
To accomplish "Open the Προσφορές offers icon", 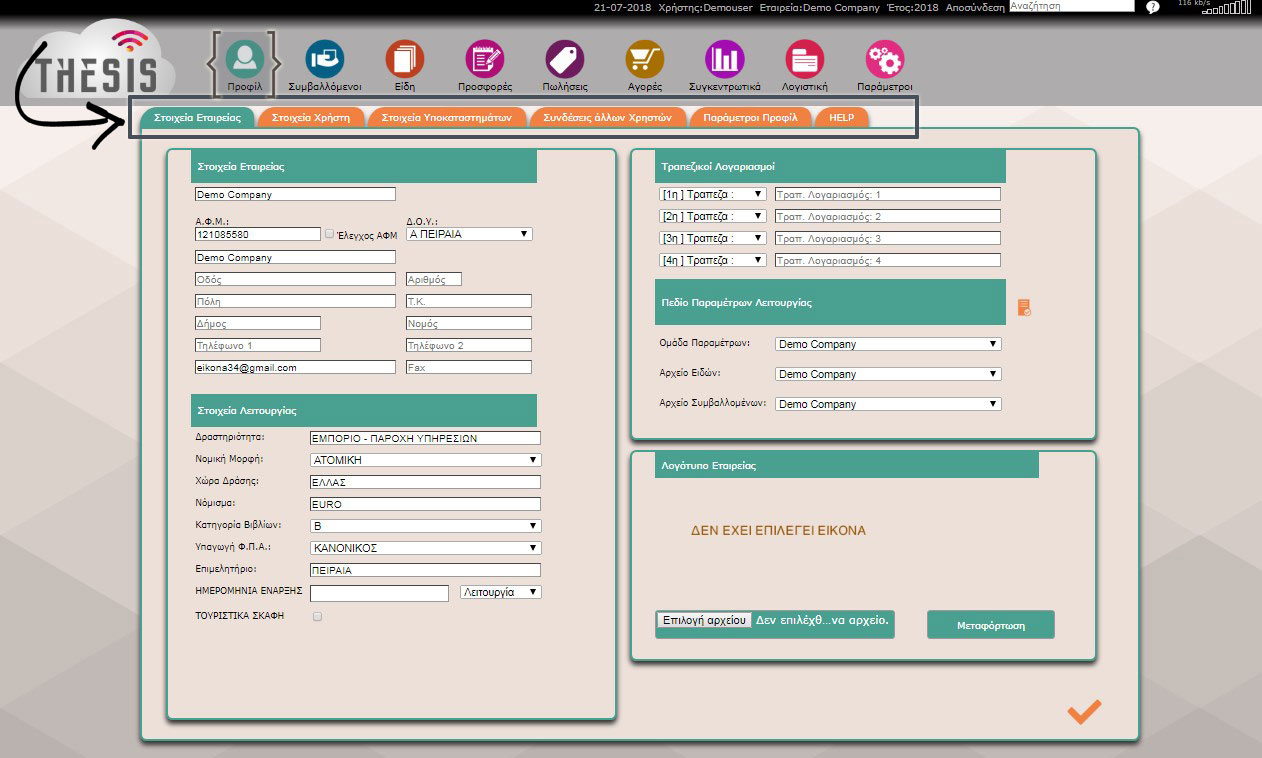I will click(485, 60).
